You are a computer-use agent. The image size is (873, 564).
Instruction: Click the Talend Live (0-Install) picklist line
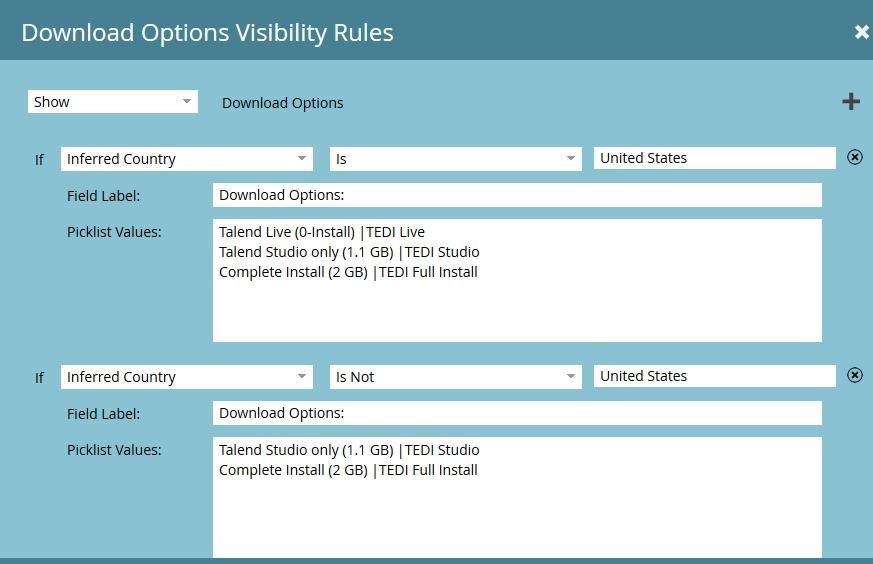point(322,232)
